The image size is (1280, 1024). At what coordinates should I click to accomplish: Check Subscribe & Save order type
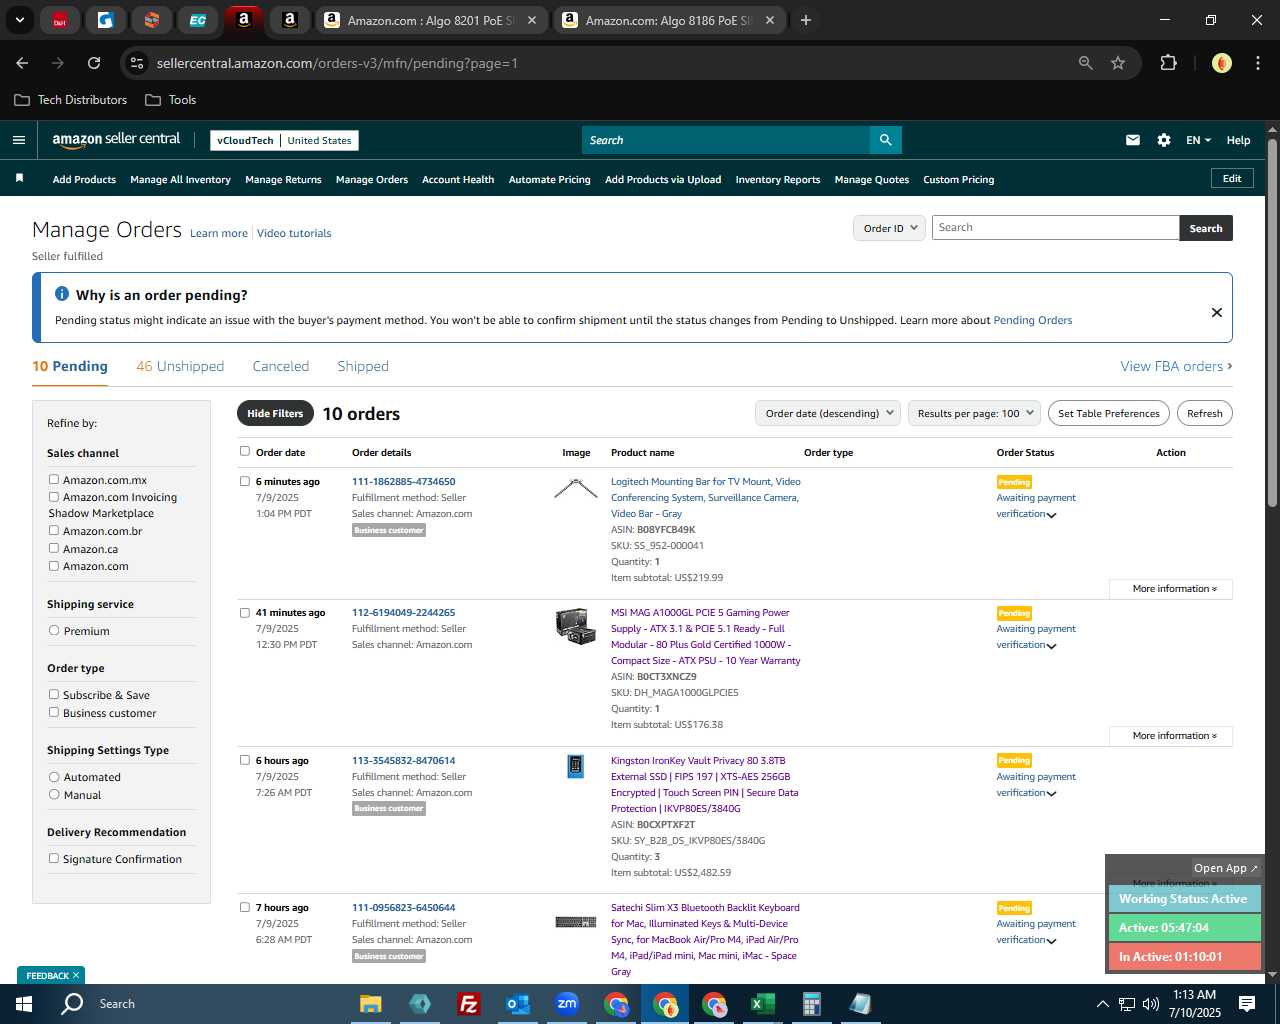[54, 695]
